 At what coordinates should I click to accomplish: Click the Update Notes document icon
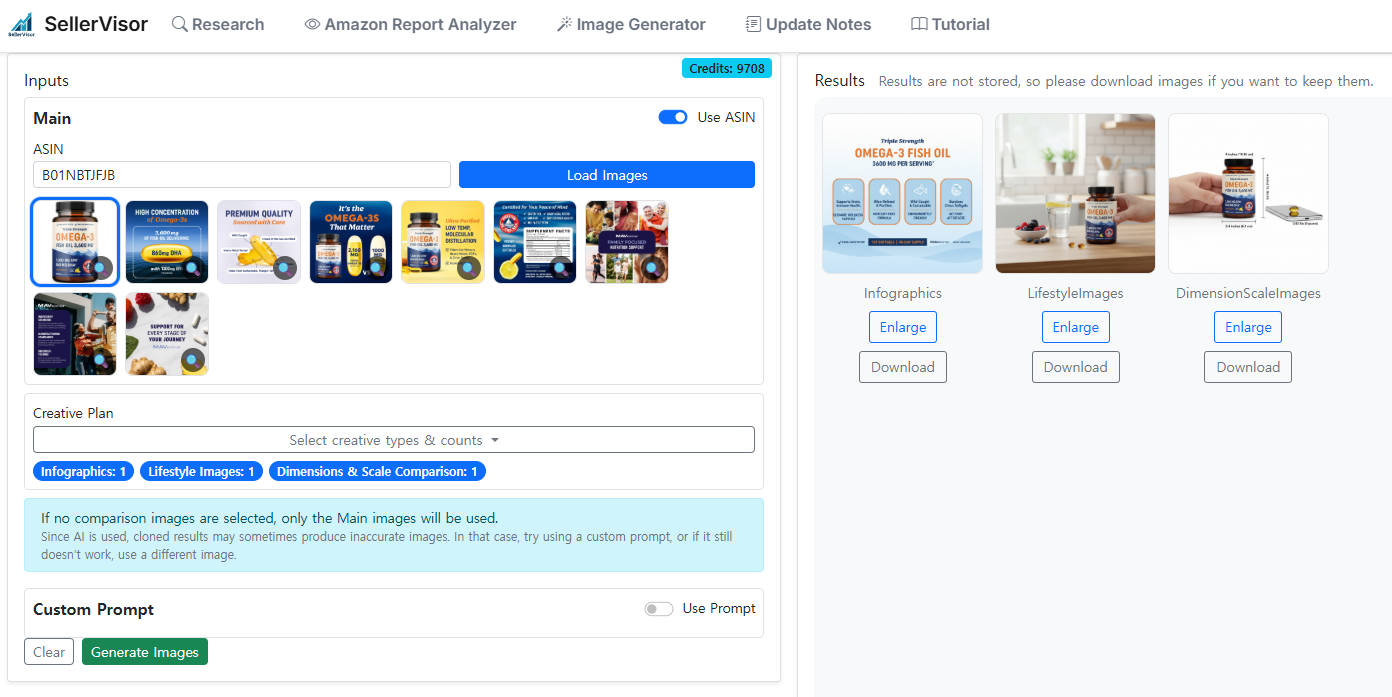pyautogui.click(x=754, y=24)
